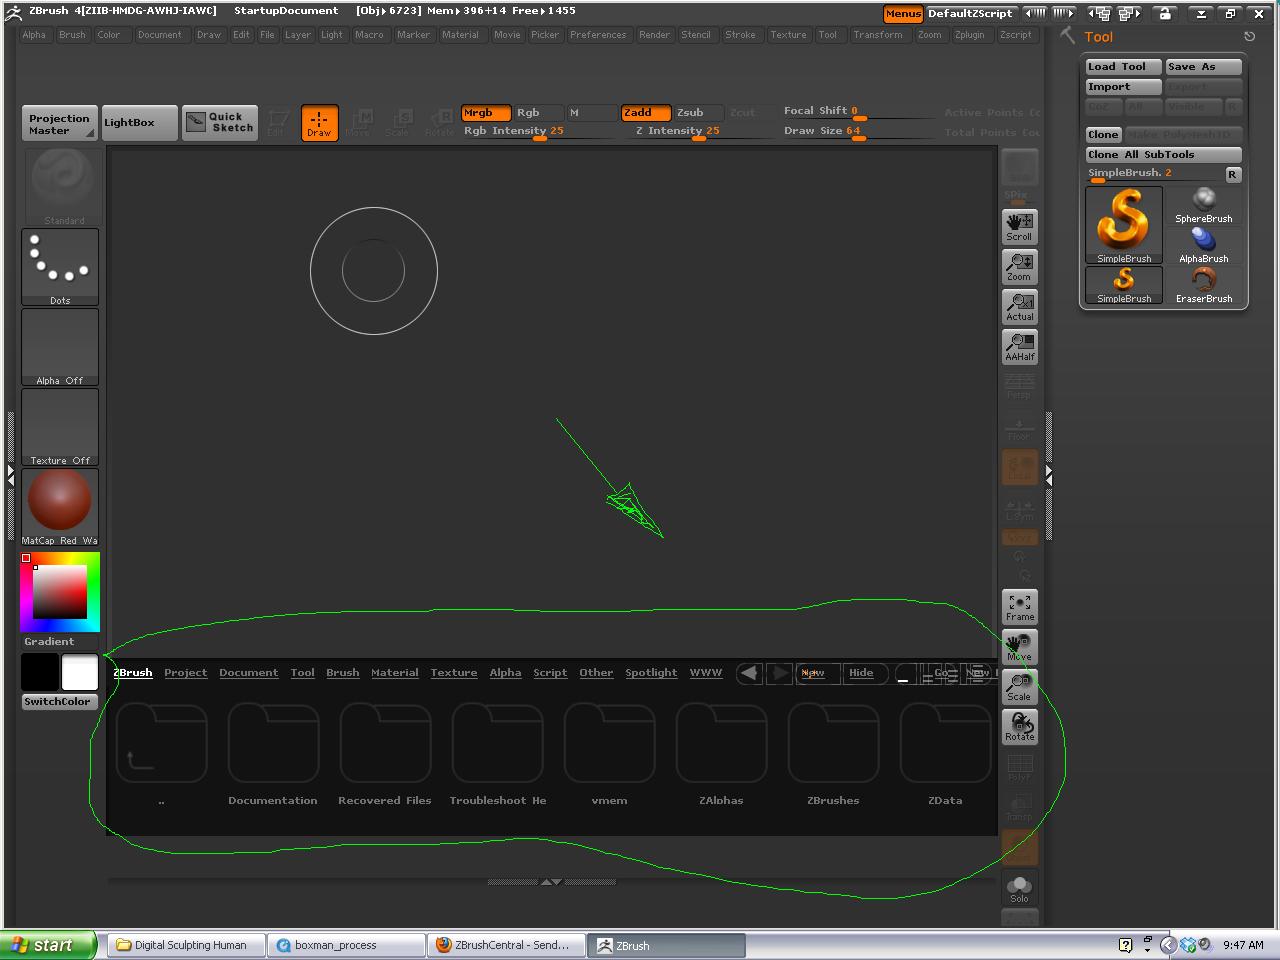Open the MatCap Red Wax material selector
1280x960 pixels.
coord(60,507)
